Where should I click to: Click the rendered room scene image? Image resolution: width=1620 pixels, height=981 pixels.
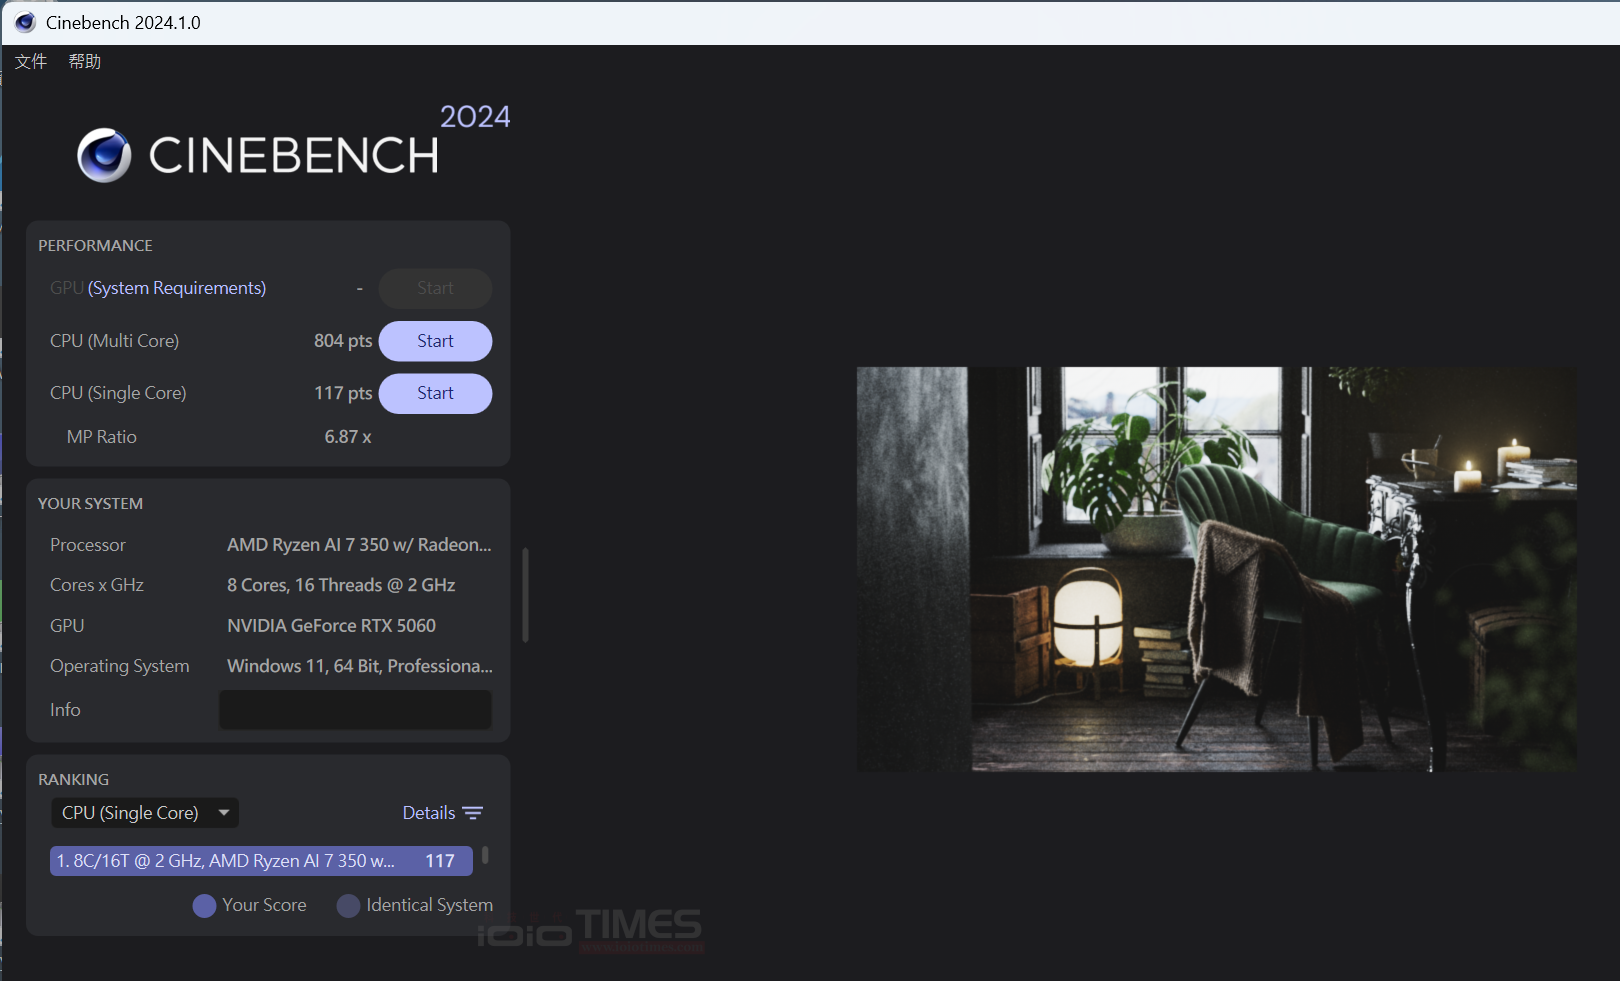coord(1216,568)
